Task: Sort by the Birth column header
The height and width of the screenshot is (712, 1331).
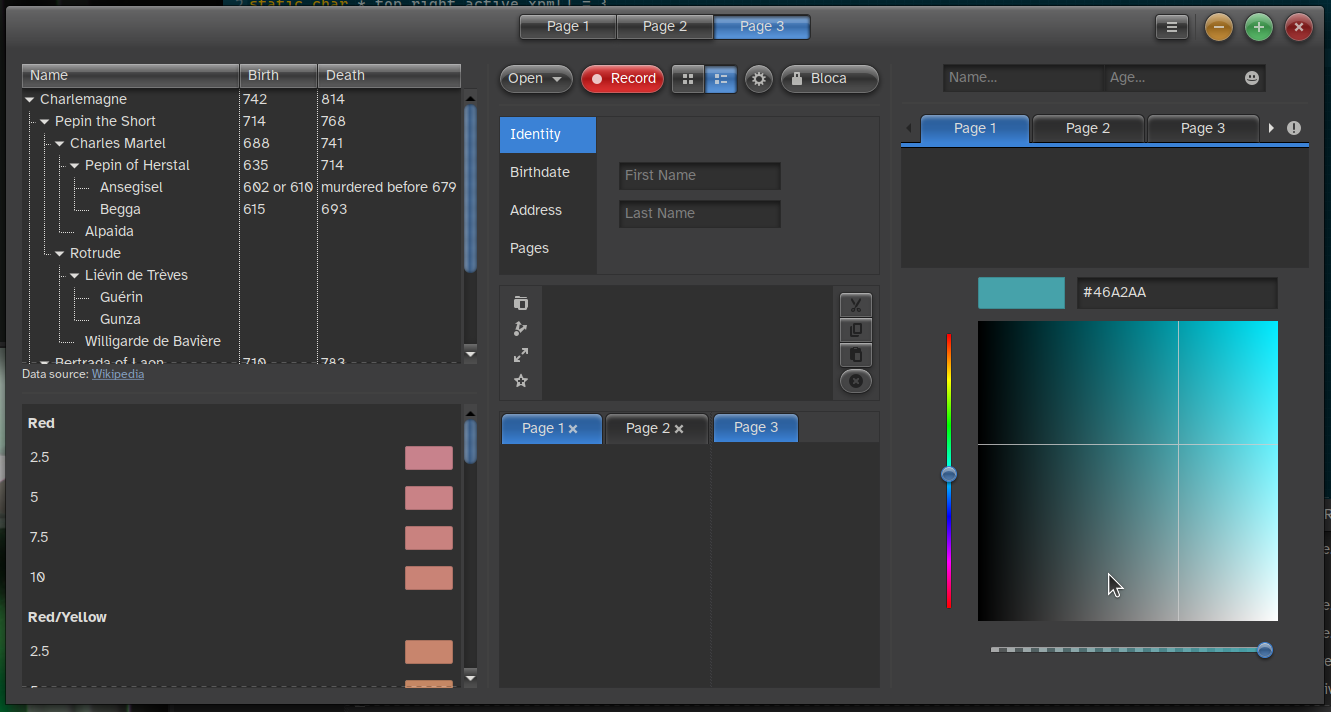Action: coord(279,76)
